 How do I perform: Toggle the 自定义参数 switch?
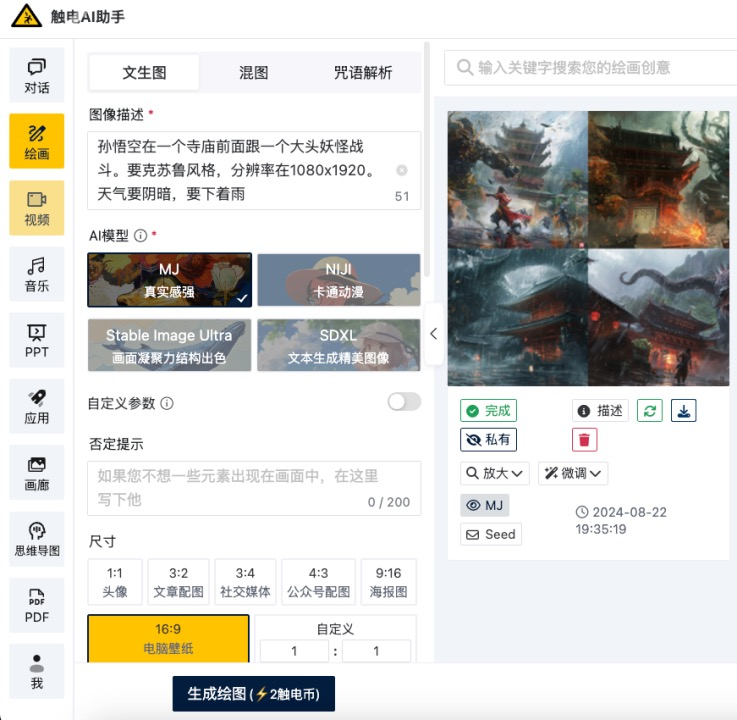[x=404, y=402]
